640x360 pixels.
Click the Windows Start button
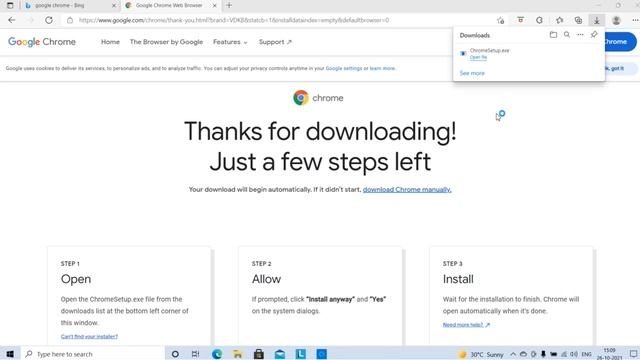[x=10, y=354]
